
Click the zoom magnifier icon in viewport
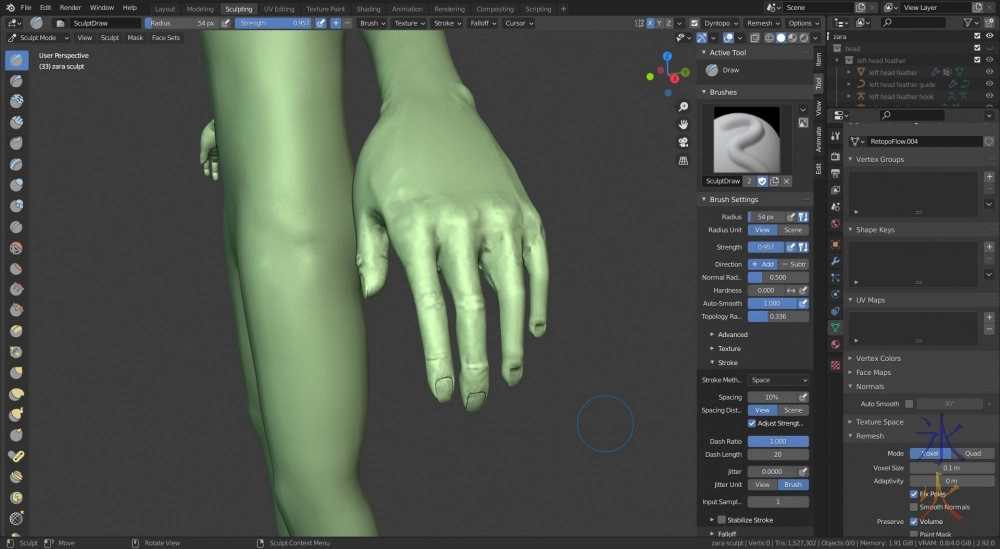click(x=683, y=107)
